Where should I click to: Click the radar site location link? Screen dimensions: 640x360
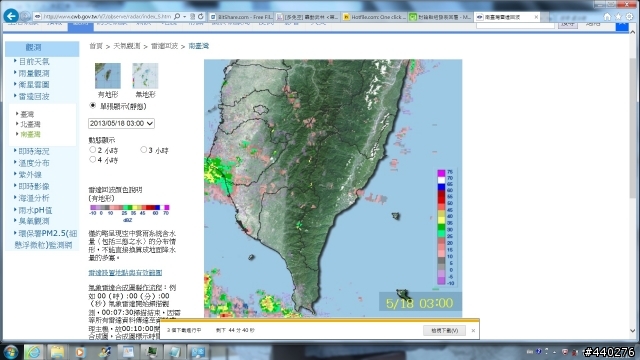pos(125,272)
